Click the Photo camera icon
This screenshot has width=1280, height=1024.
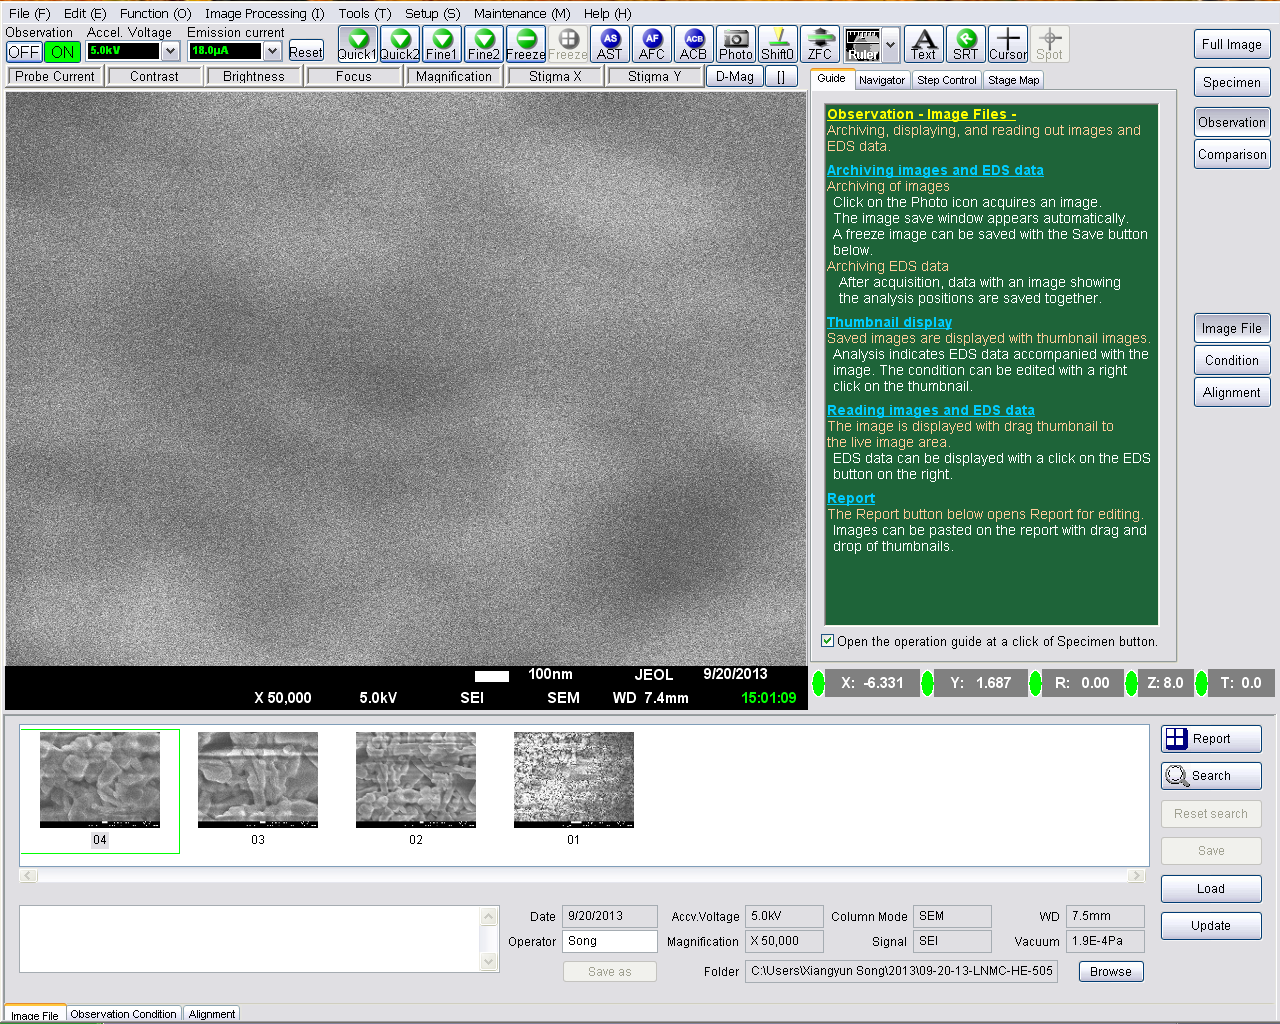click(736, 44)
